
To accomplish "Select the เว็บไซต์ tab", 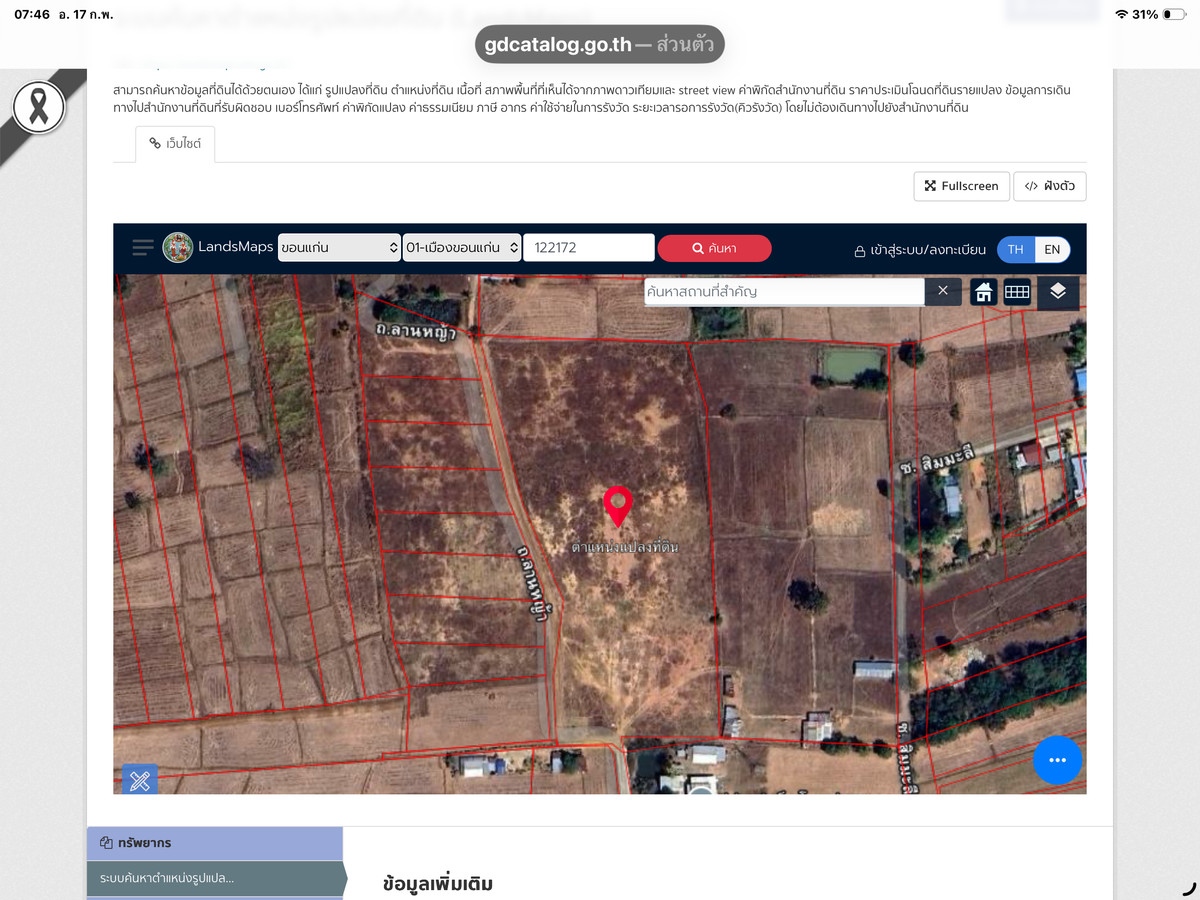I will click(x=175, y=144).
